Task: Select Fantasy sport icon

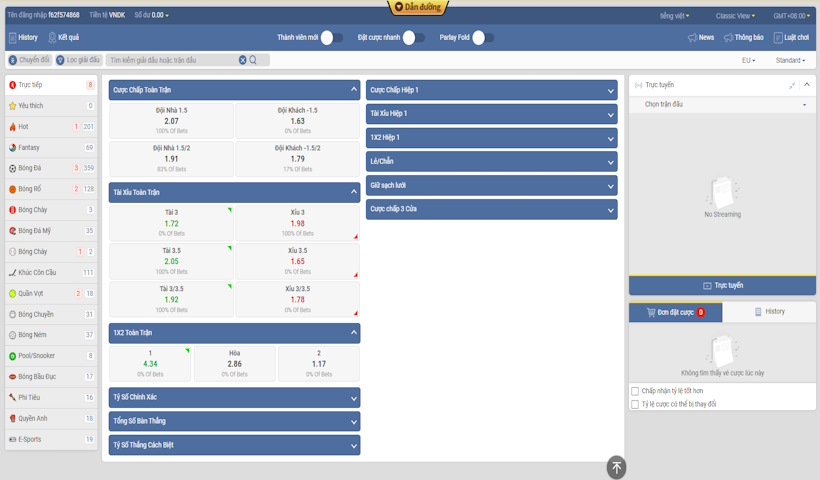Action: (x=13, y=147)
